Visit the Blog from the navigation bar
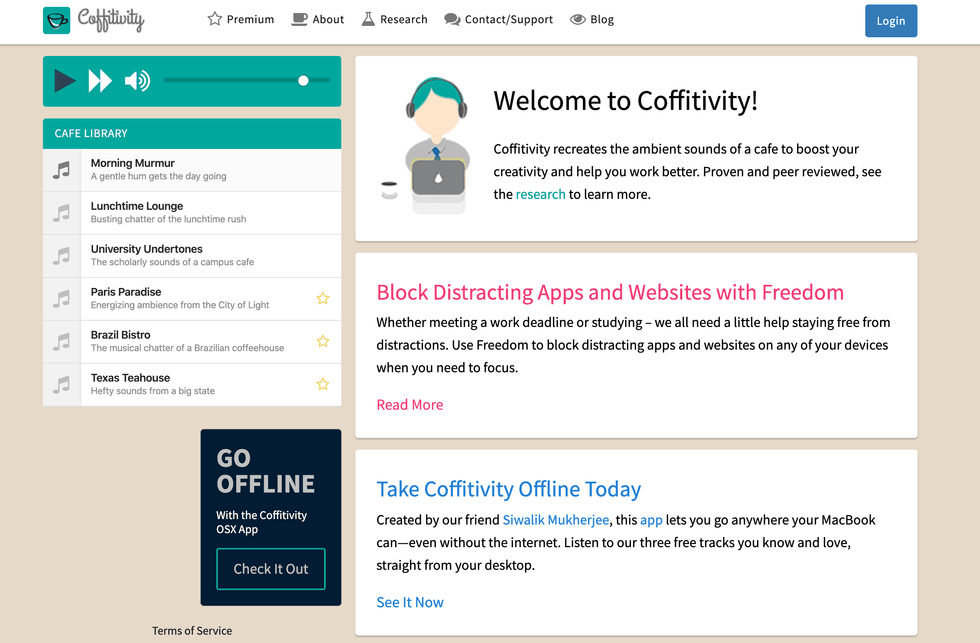Screen dimensions: 980x643 pyautogui.click(x=592, y=19)
